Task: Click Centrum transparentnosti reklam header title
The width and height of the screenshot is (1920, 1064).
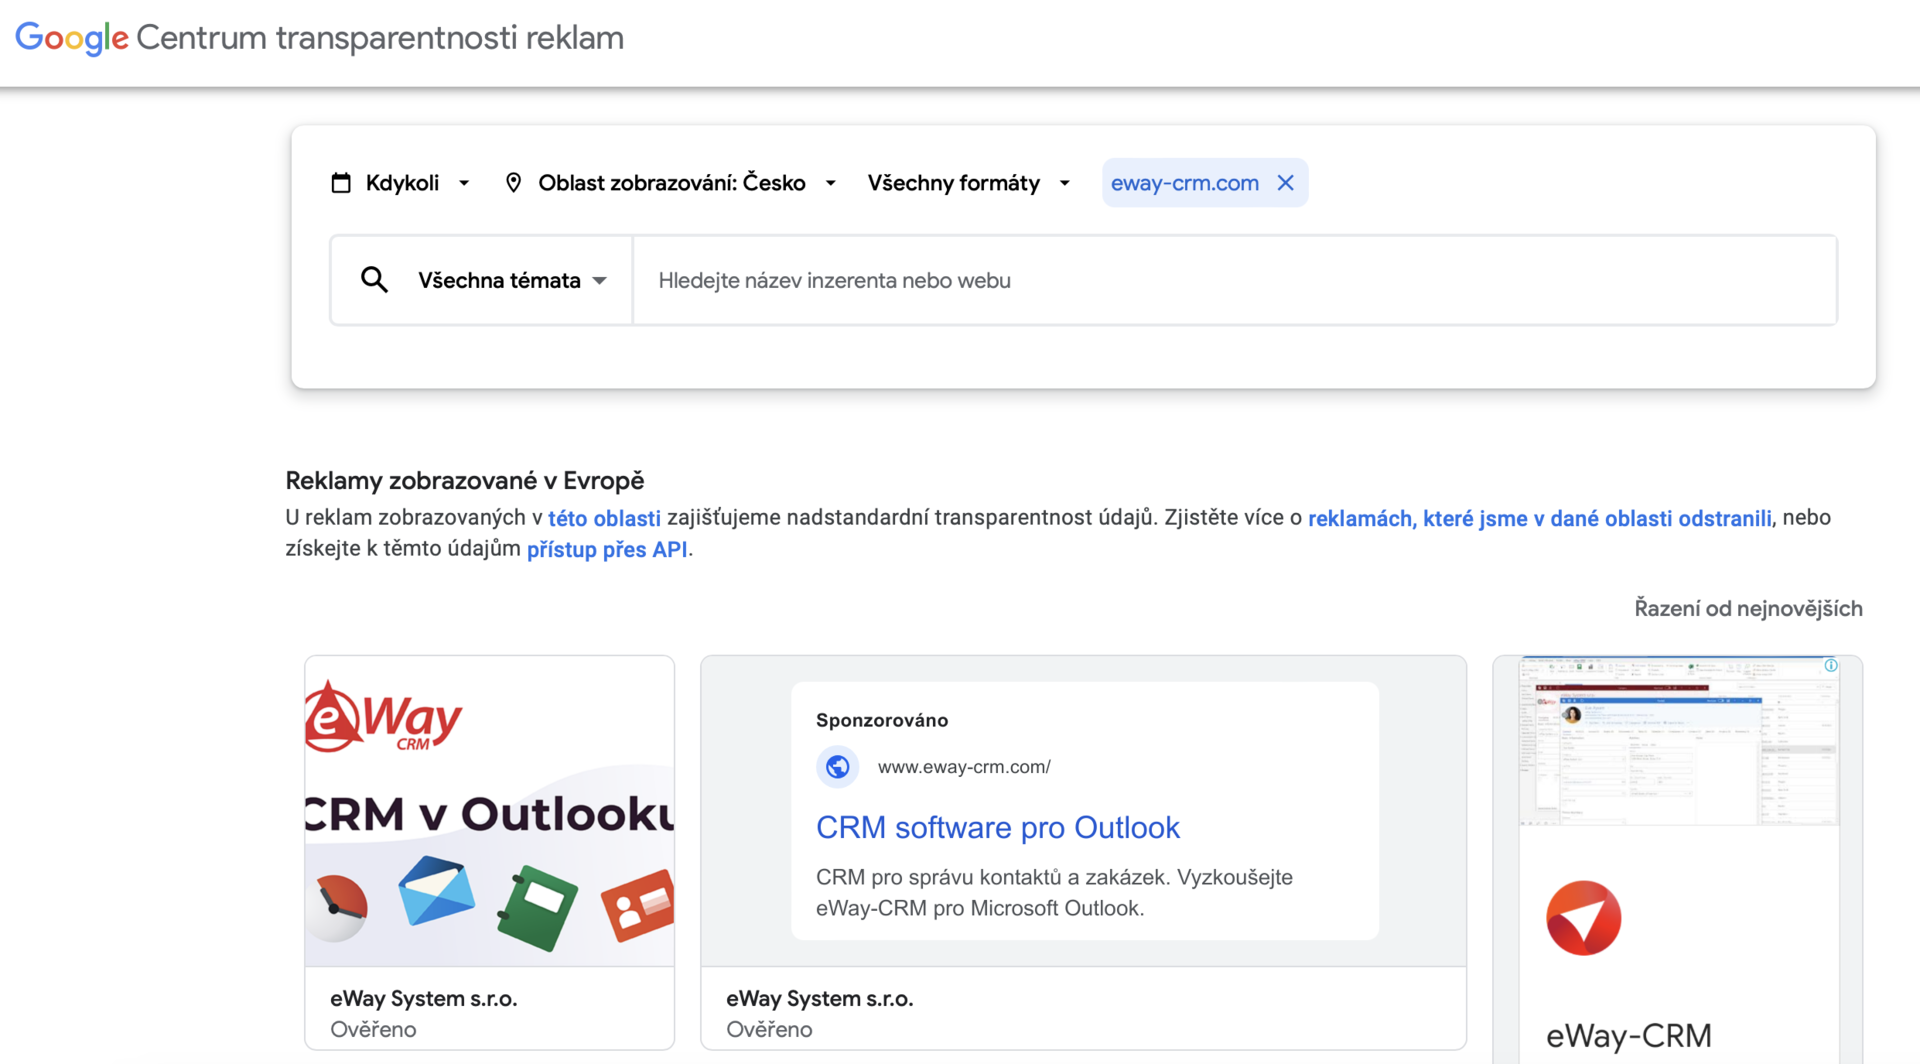Action: point(380,38)
